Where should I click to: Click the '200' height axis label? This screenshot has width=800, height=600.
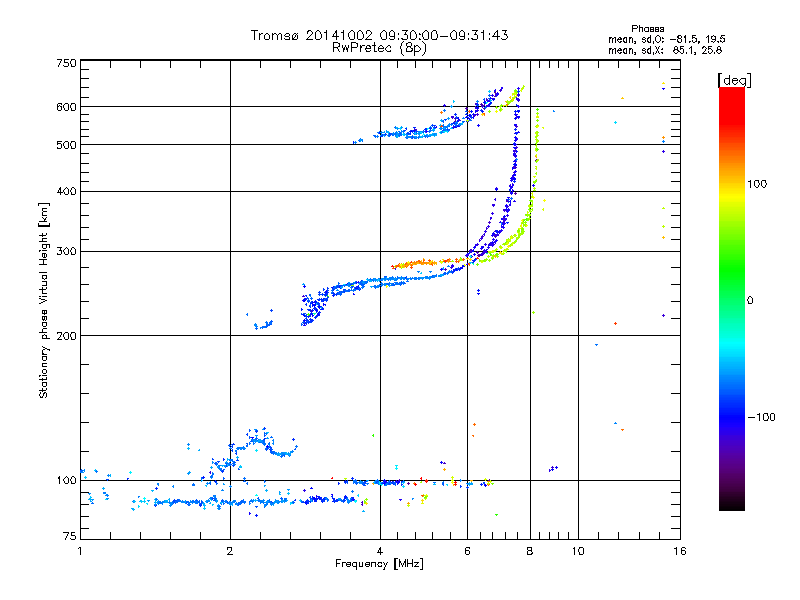[x=66, y=336]
